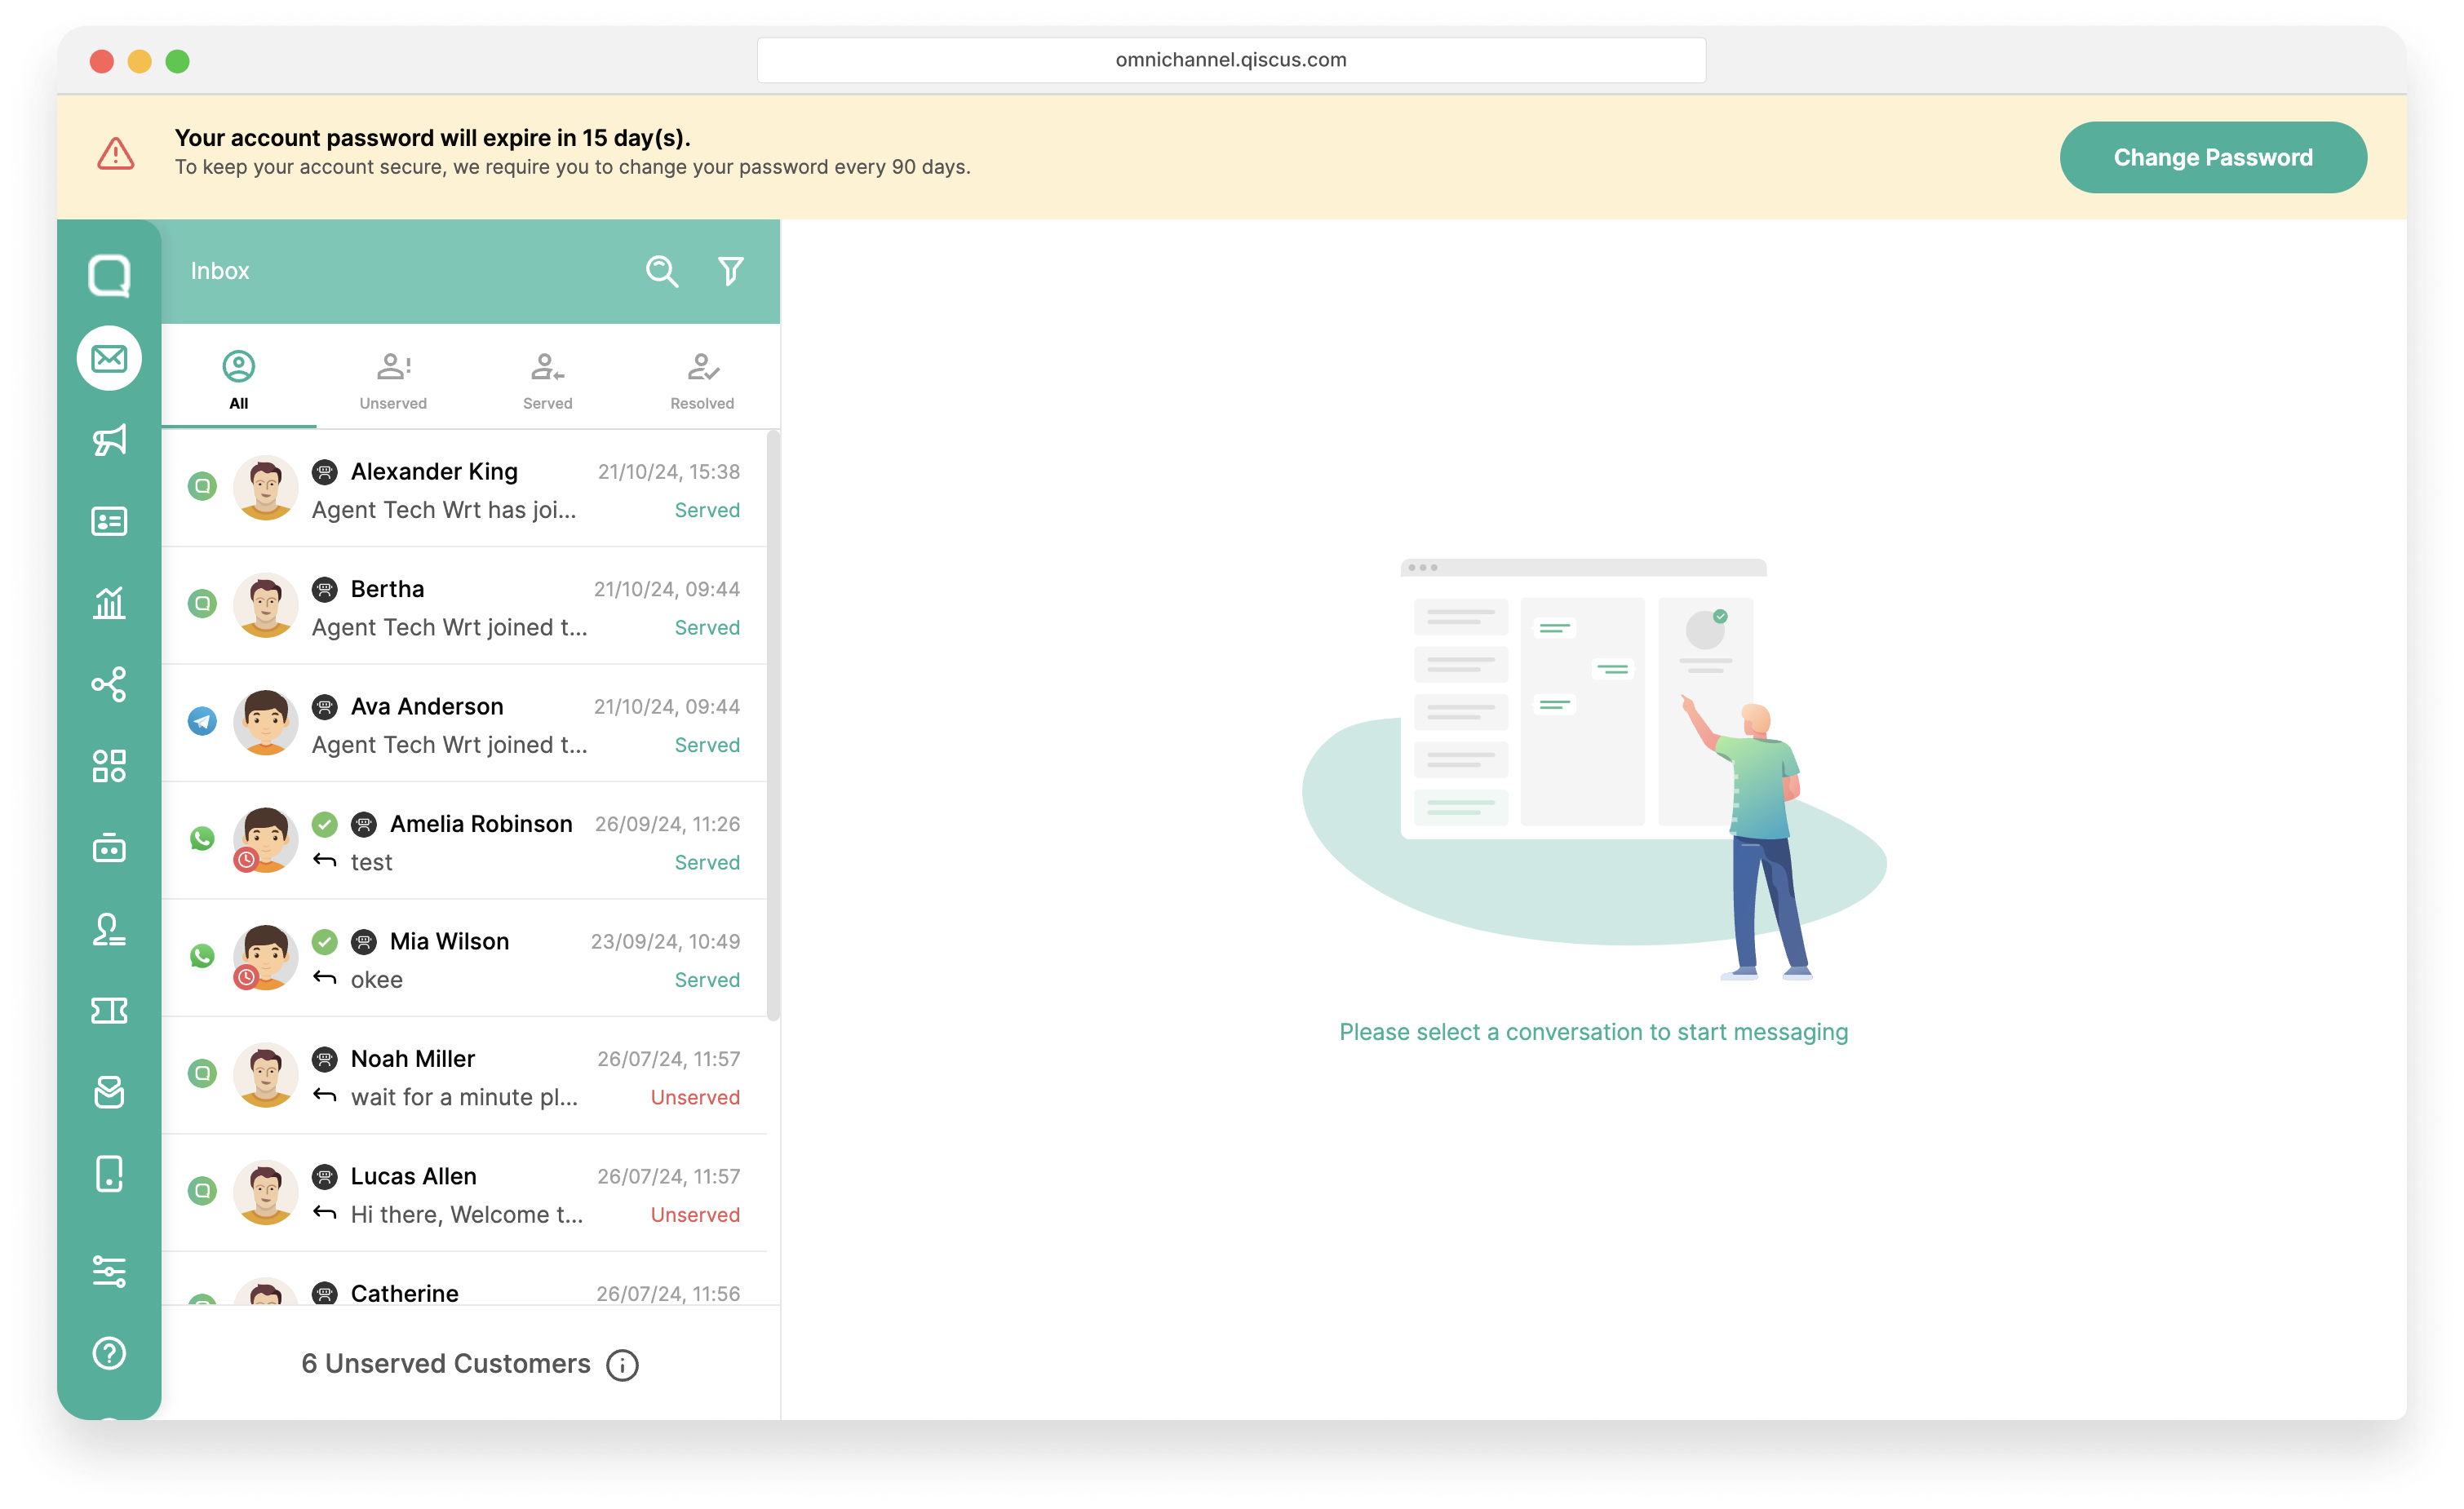The height and width of the screenshot is (1509, 2464).
Task: Open the Chatbot robot icon in sidebar
Action: (109, 847)
